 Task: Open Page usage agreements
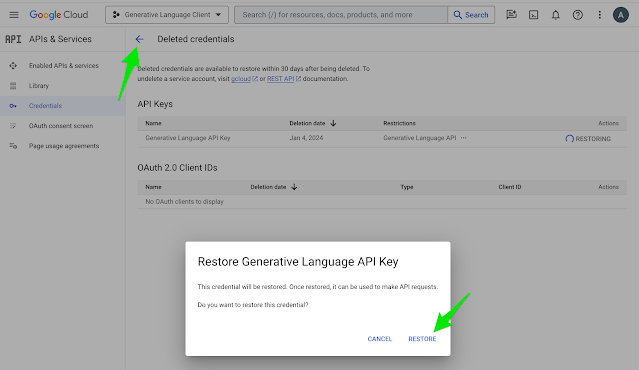pyautogui.click(x=64, y=146)
